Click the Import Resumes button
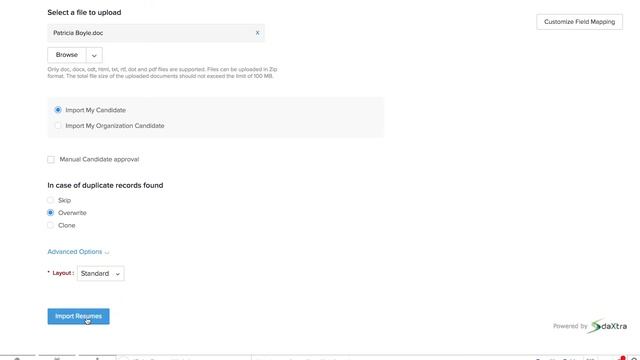 [x=78, y=316]
